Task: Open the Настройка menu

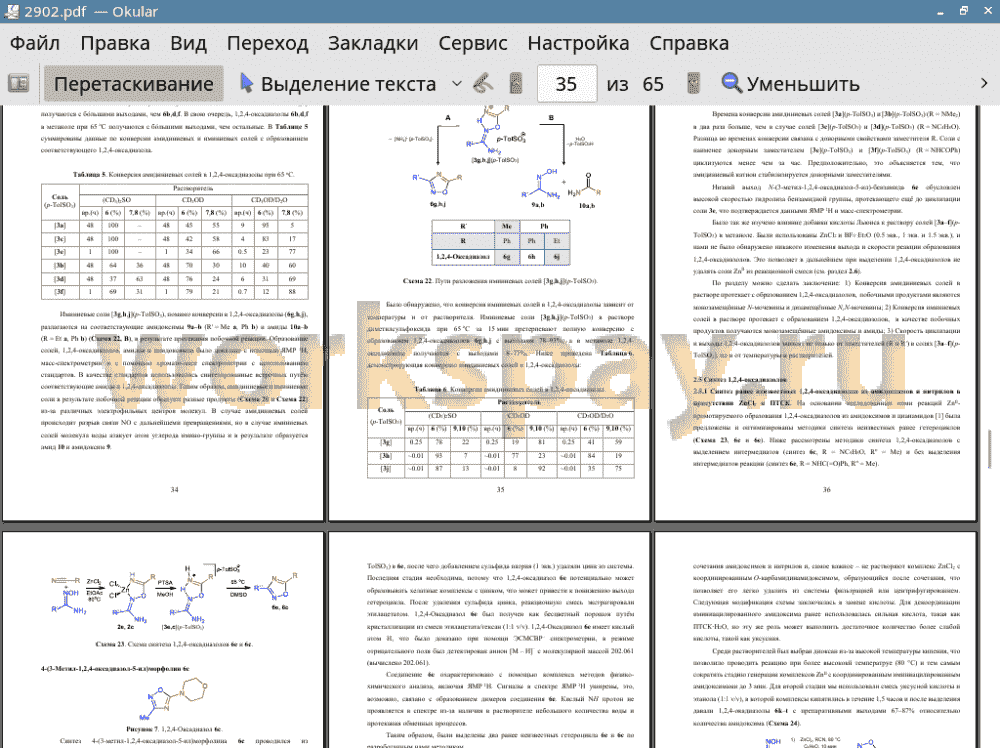Action: pyautogui.click(x=578, y=43)
